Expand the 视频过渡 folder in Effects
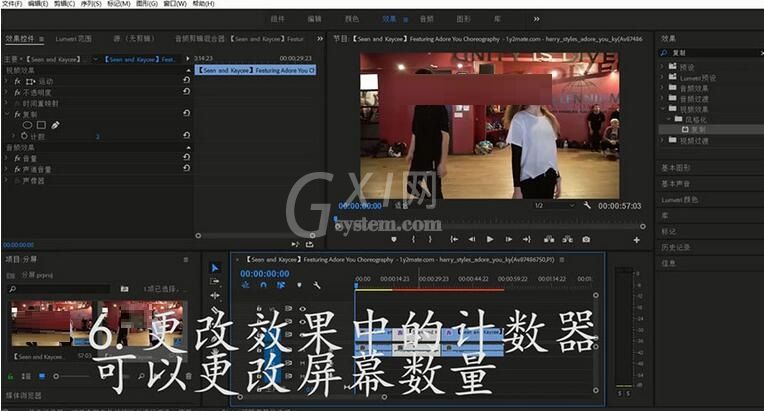This screenshot has height=411, width=764. point(662,140)
